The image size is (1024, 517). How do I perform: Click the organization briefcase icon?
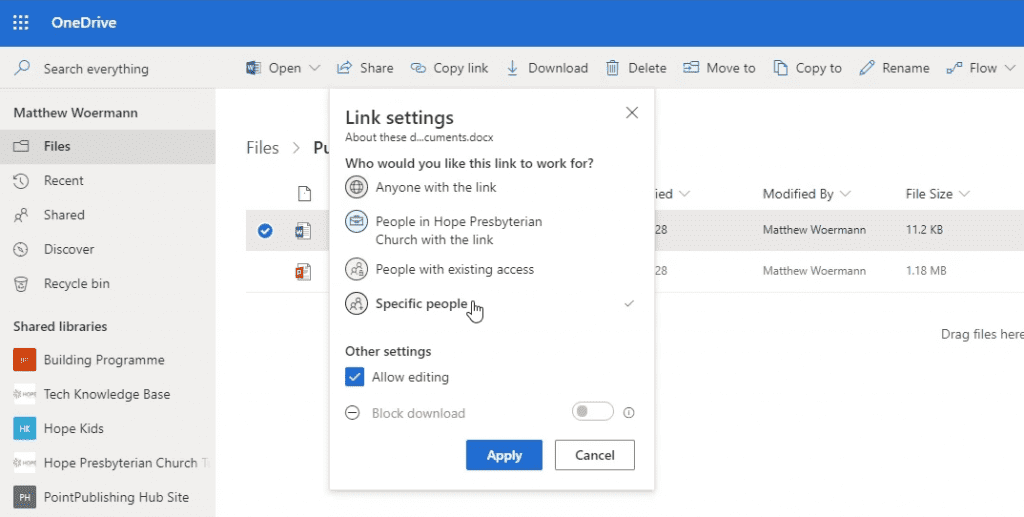pyautogui.click(x=357, y=222)
